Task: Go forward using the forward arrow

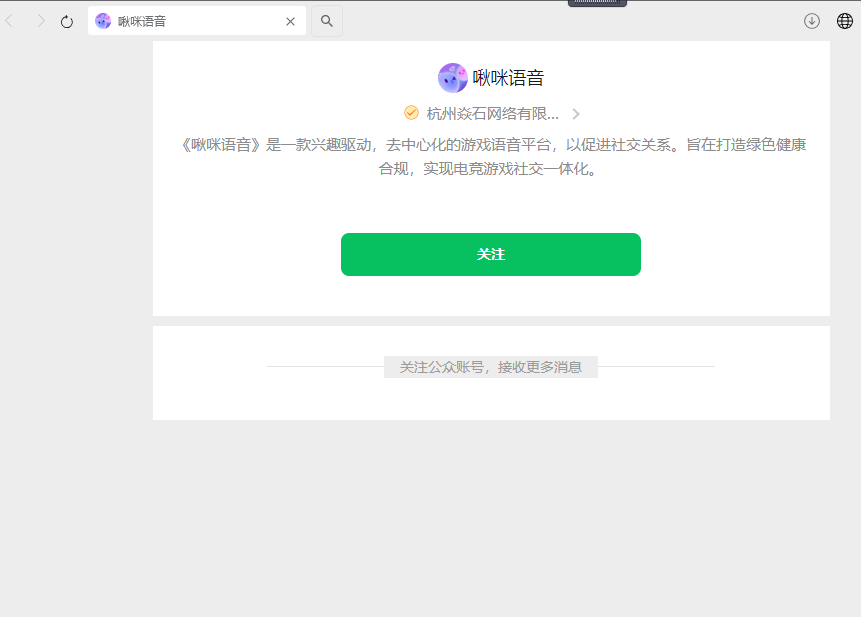Action: (41, 21)
